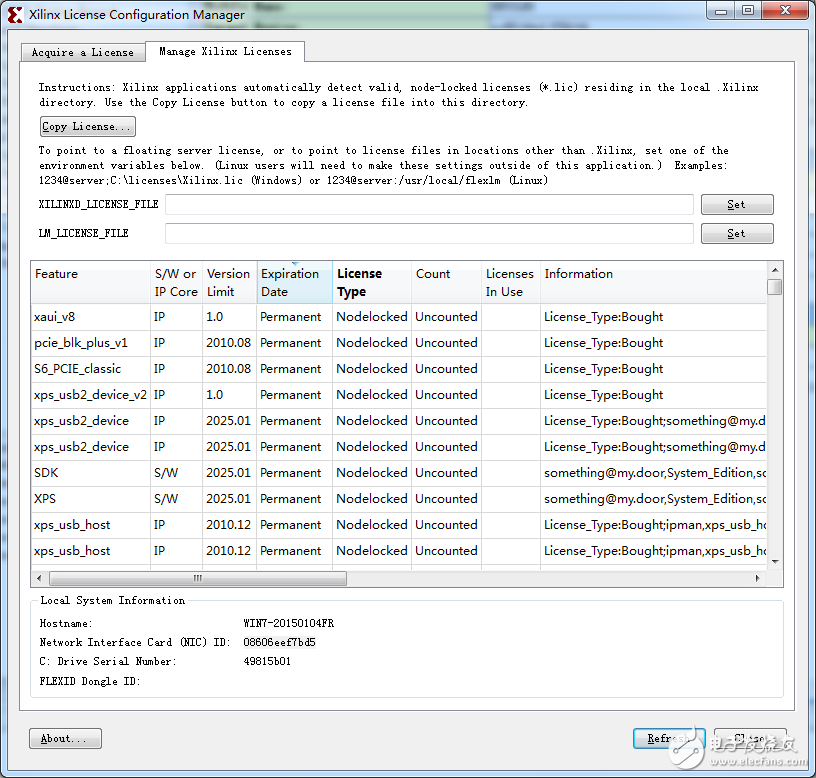This screenshot has width=816, height=778.
Task: Open the About dialog
Action: tap(65, 738)
